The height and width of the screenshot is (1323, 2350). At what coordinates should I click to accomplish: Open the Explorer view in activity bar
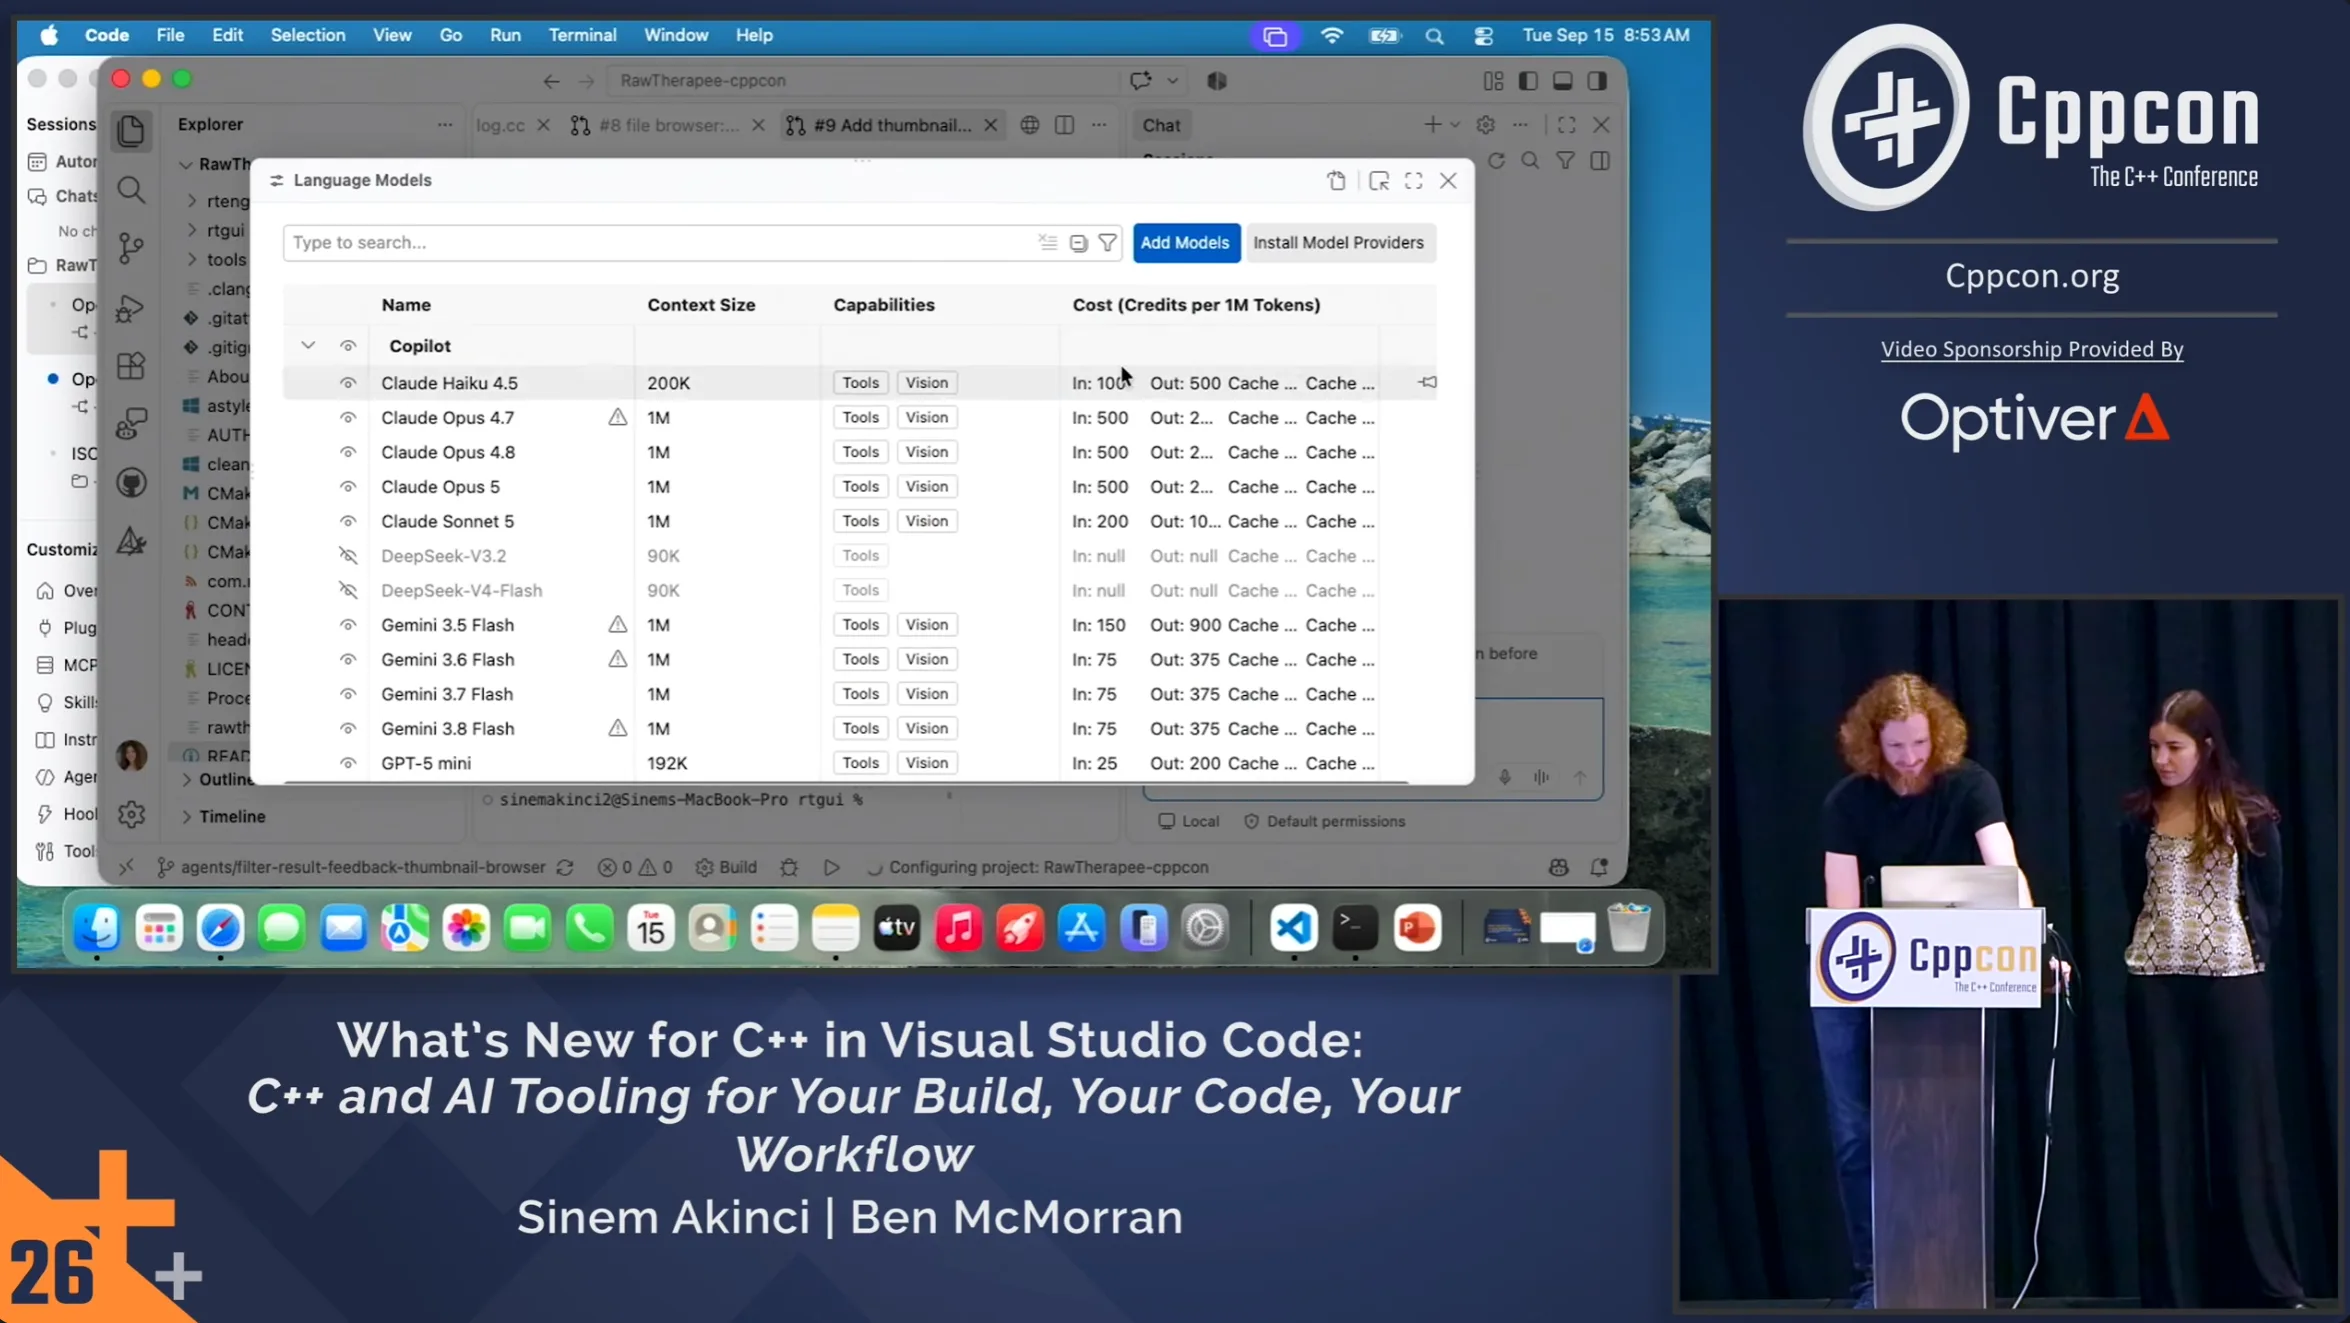click(x=131, y=130)
